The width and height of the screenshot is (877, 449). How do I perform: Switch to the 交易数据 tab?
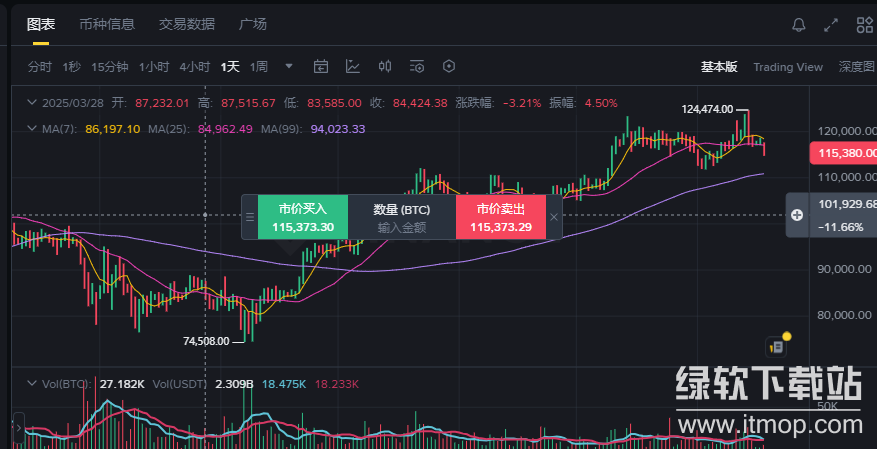click(187, 24)
